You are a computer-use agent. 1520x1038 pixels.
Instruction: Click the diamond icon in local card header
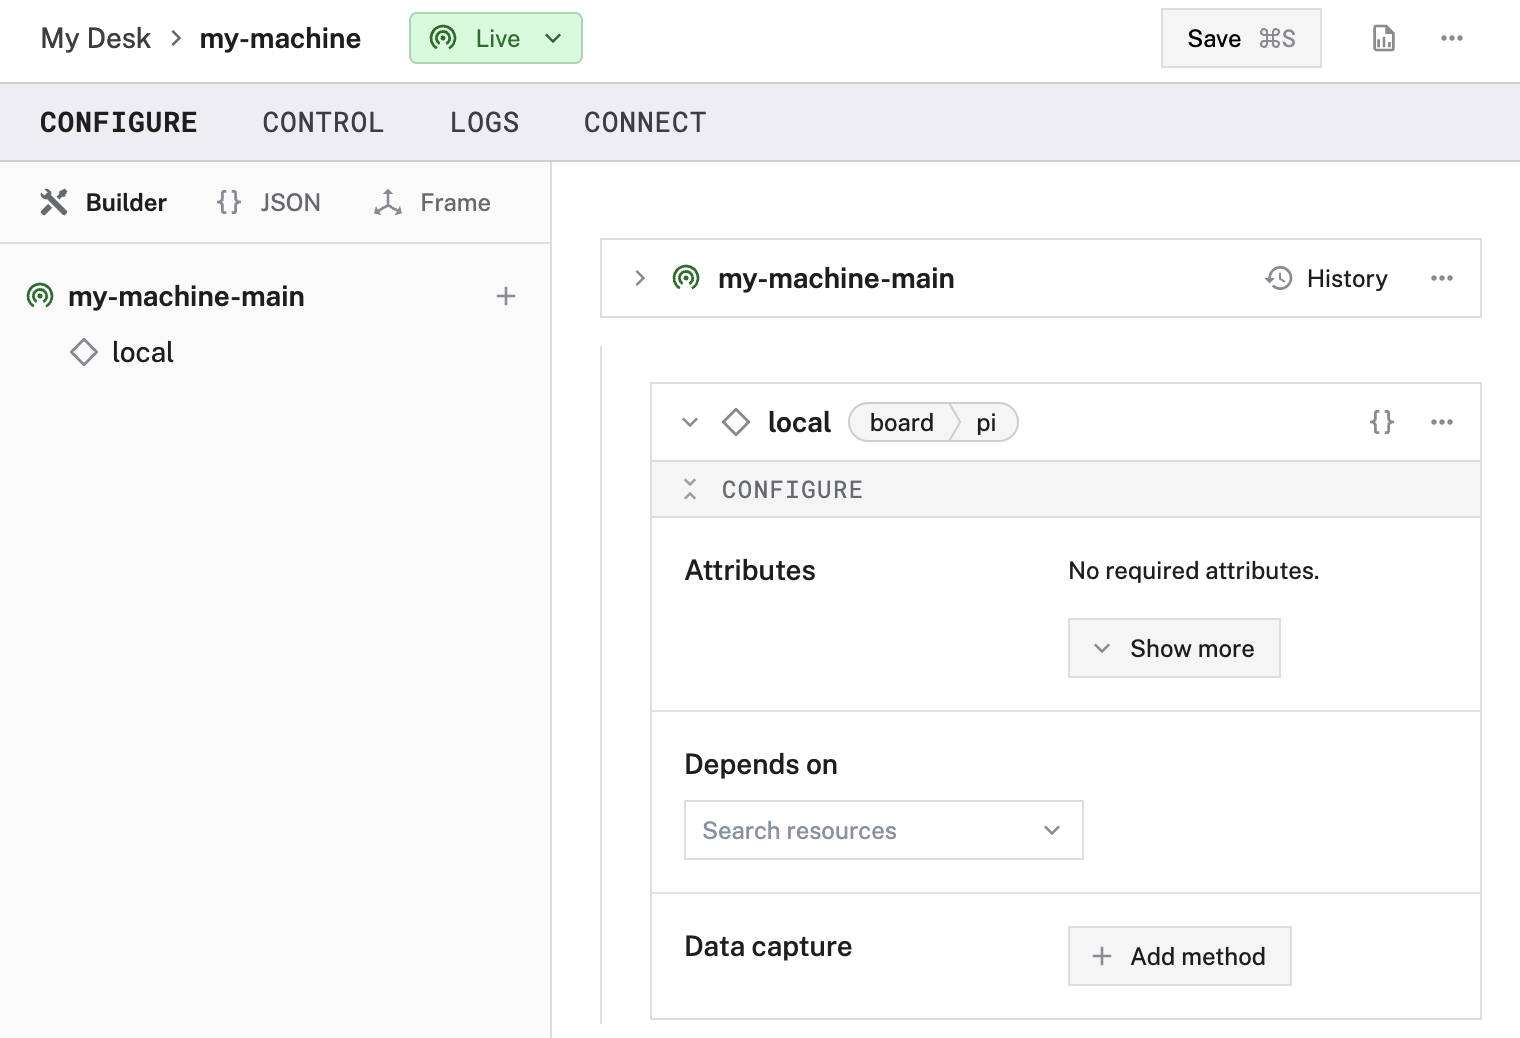click(736, 422)
